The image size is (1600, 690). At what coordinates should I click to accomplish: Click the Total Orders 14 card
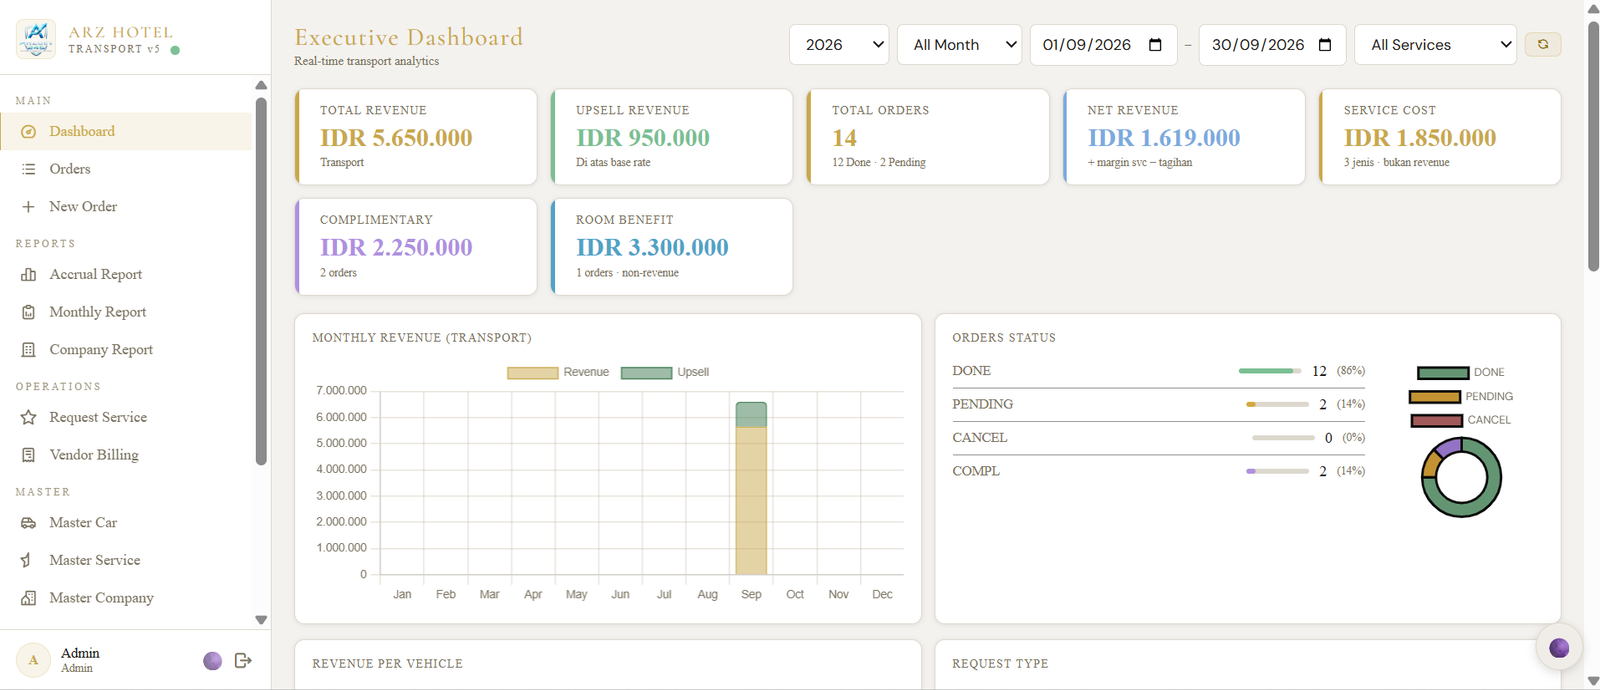tap(928, 137)
